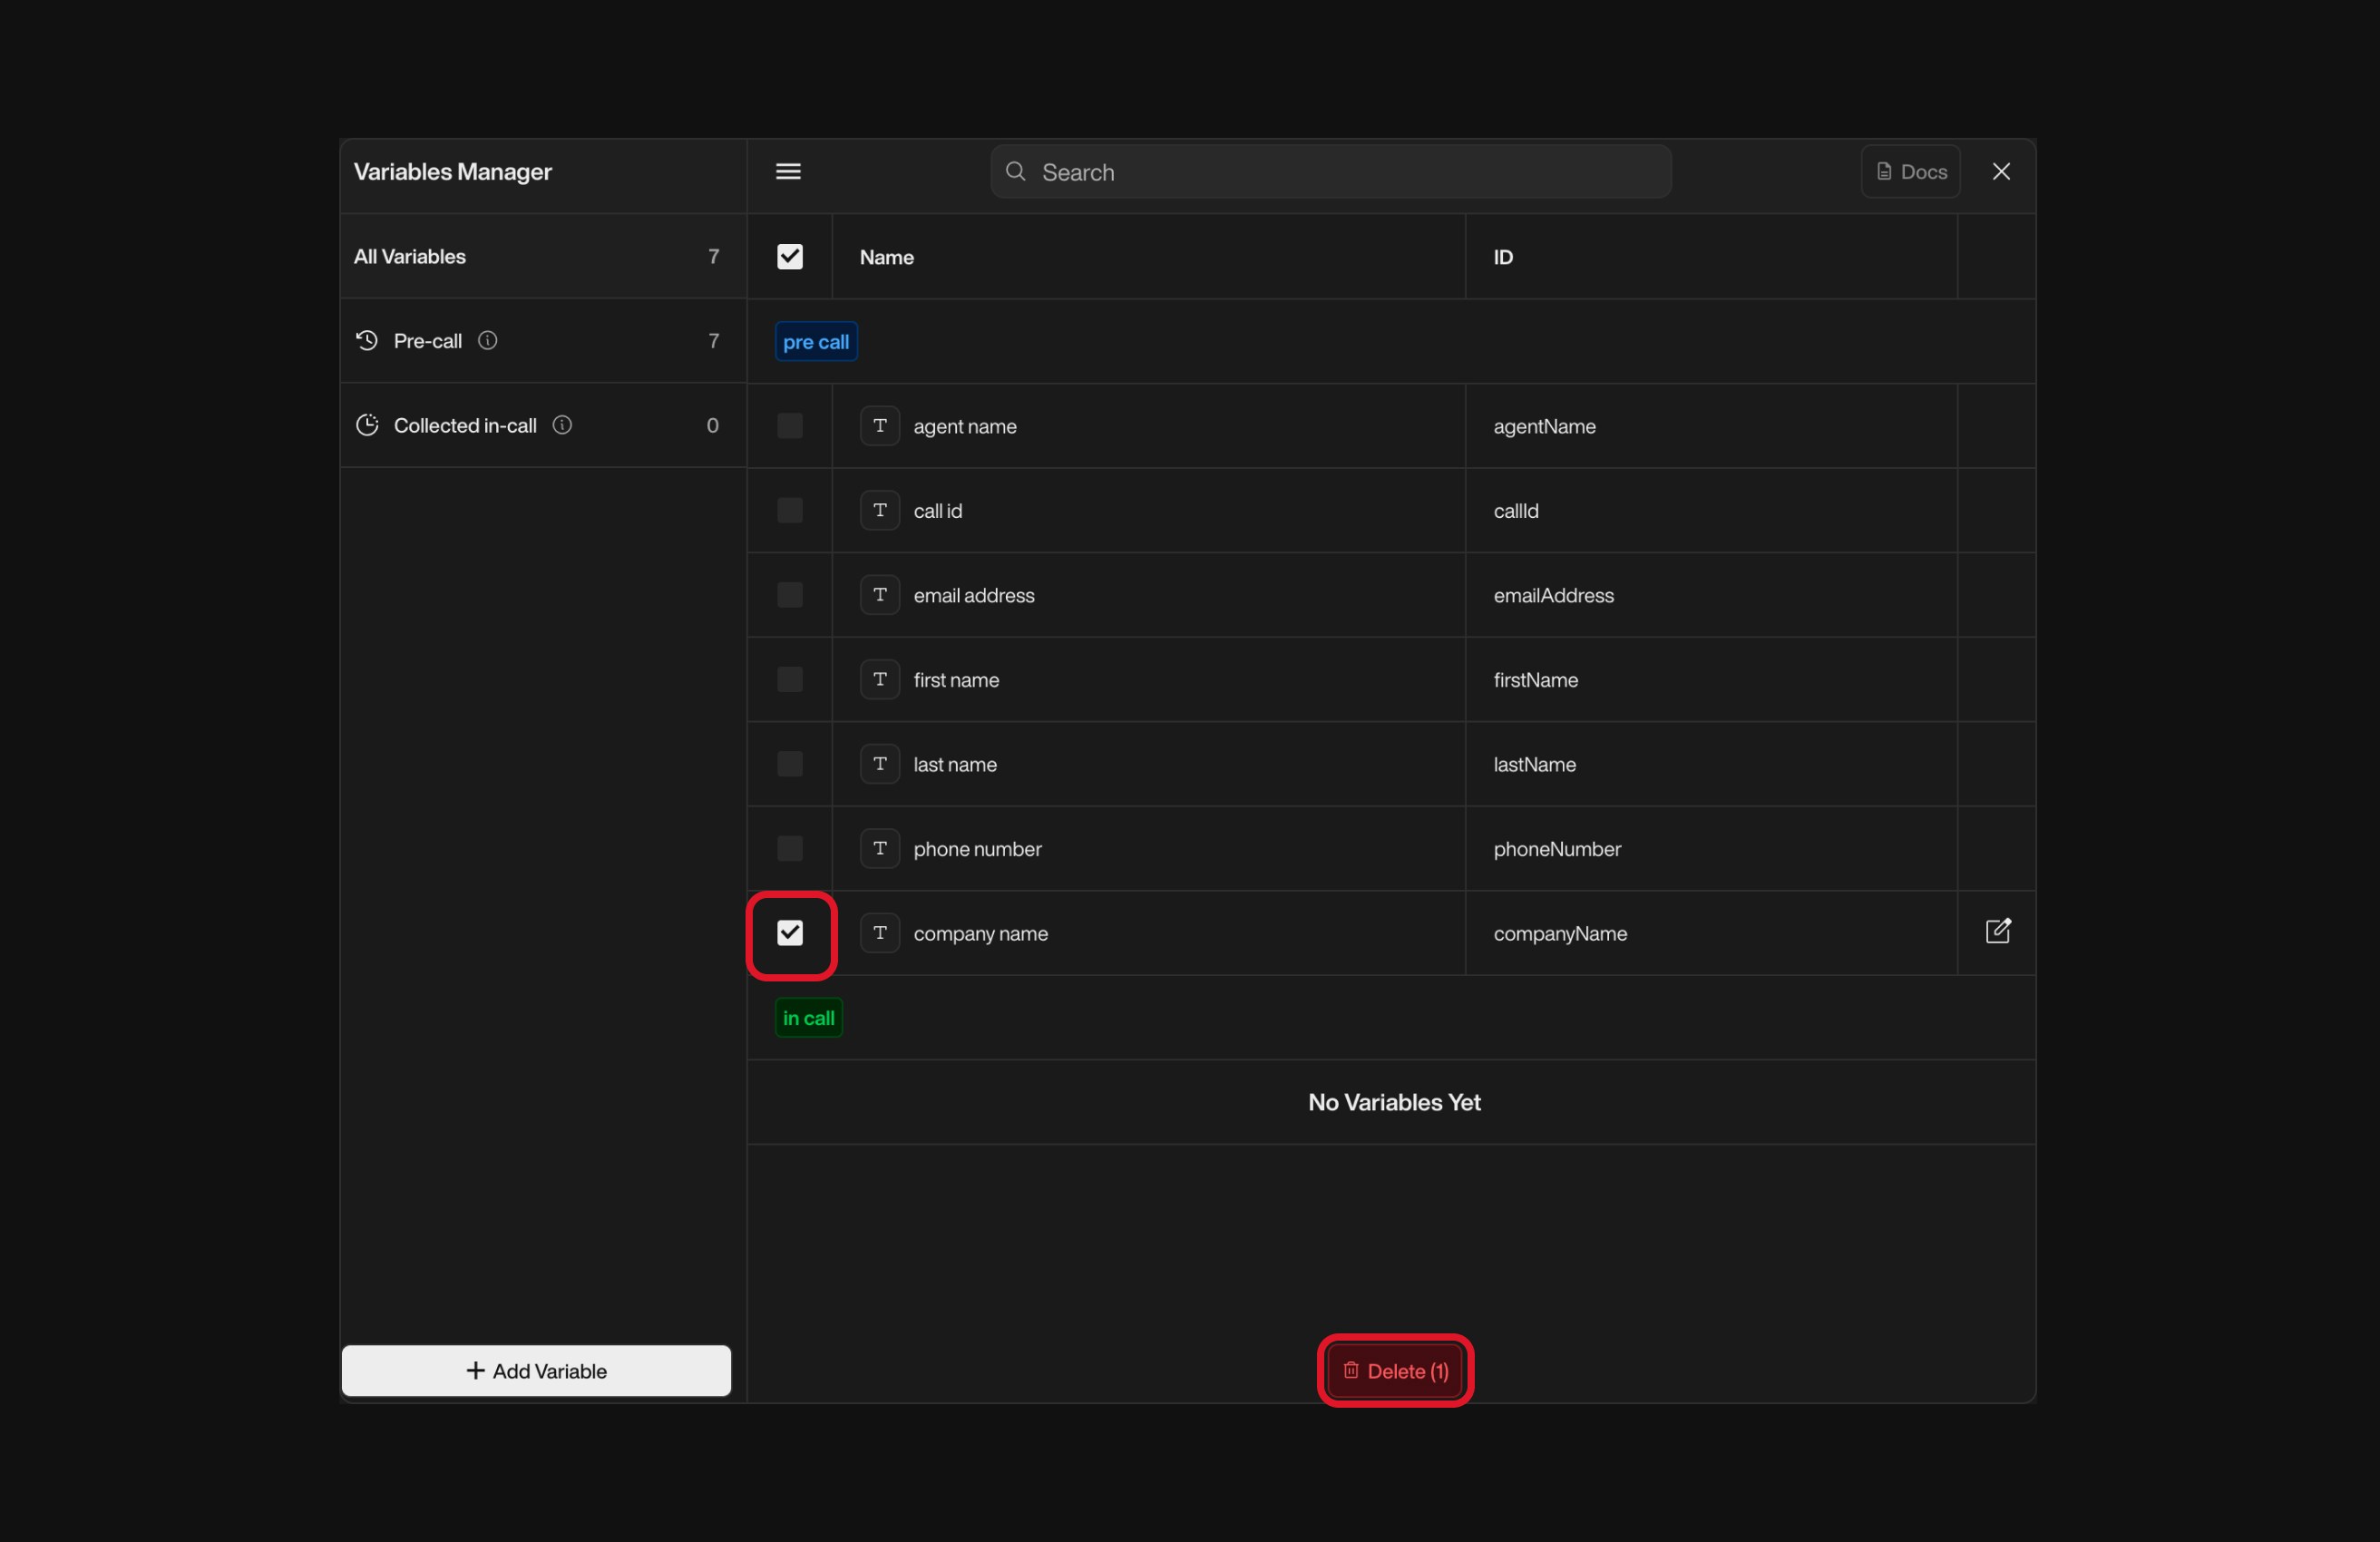Viewport: 2380px width, 1542px height.
Task: Click the info icon beside Collected in-call
Action: [561, 425]
